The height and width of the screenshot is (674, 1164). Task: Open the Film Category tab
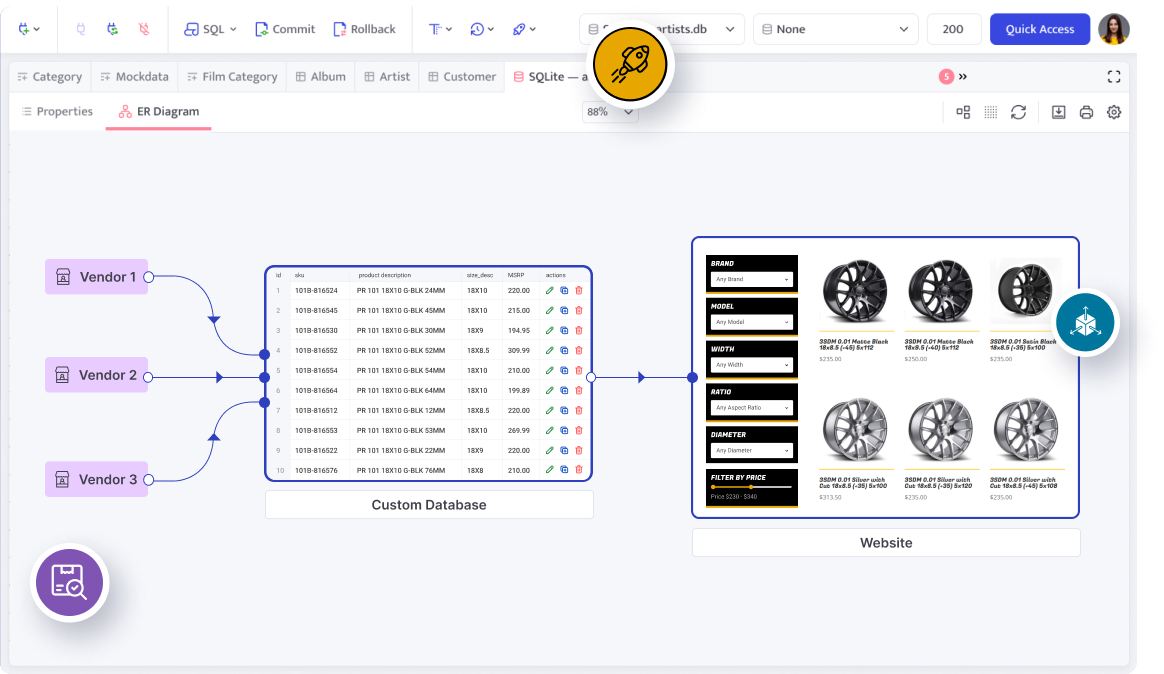point(230,77)
